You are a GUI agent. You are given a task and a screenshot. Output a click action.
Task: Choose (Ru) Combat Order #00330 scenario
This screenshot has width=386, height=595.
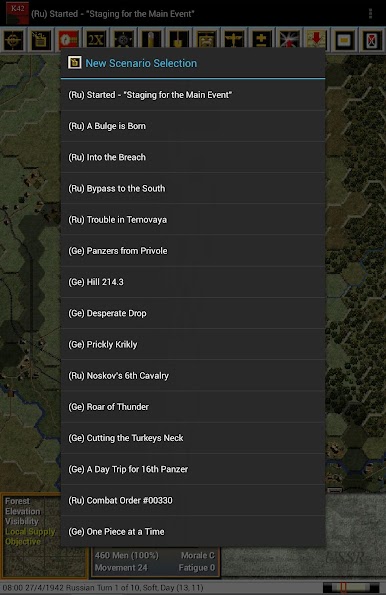tap(193, 501)
